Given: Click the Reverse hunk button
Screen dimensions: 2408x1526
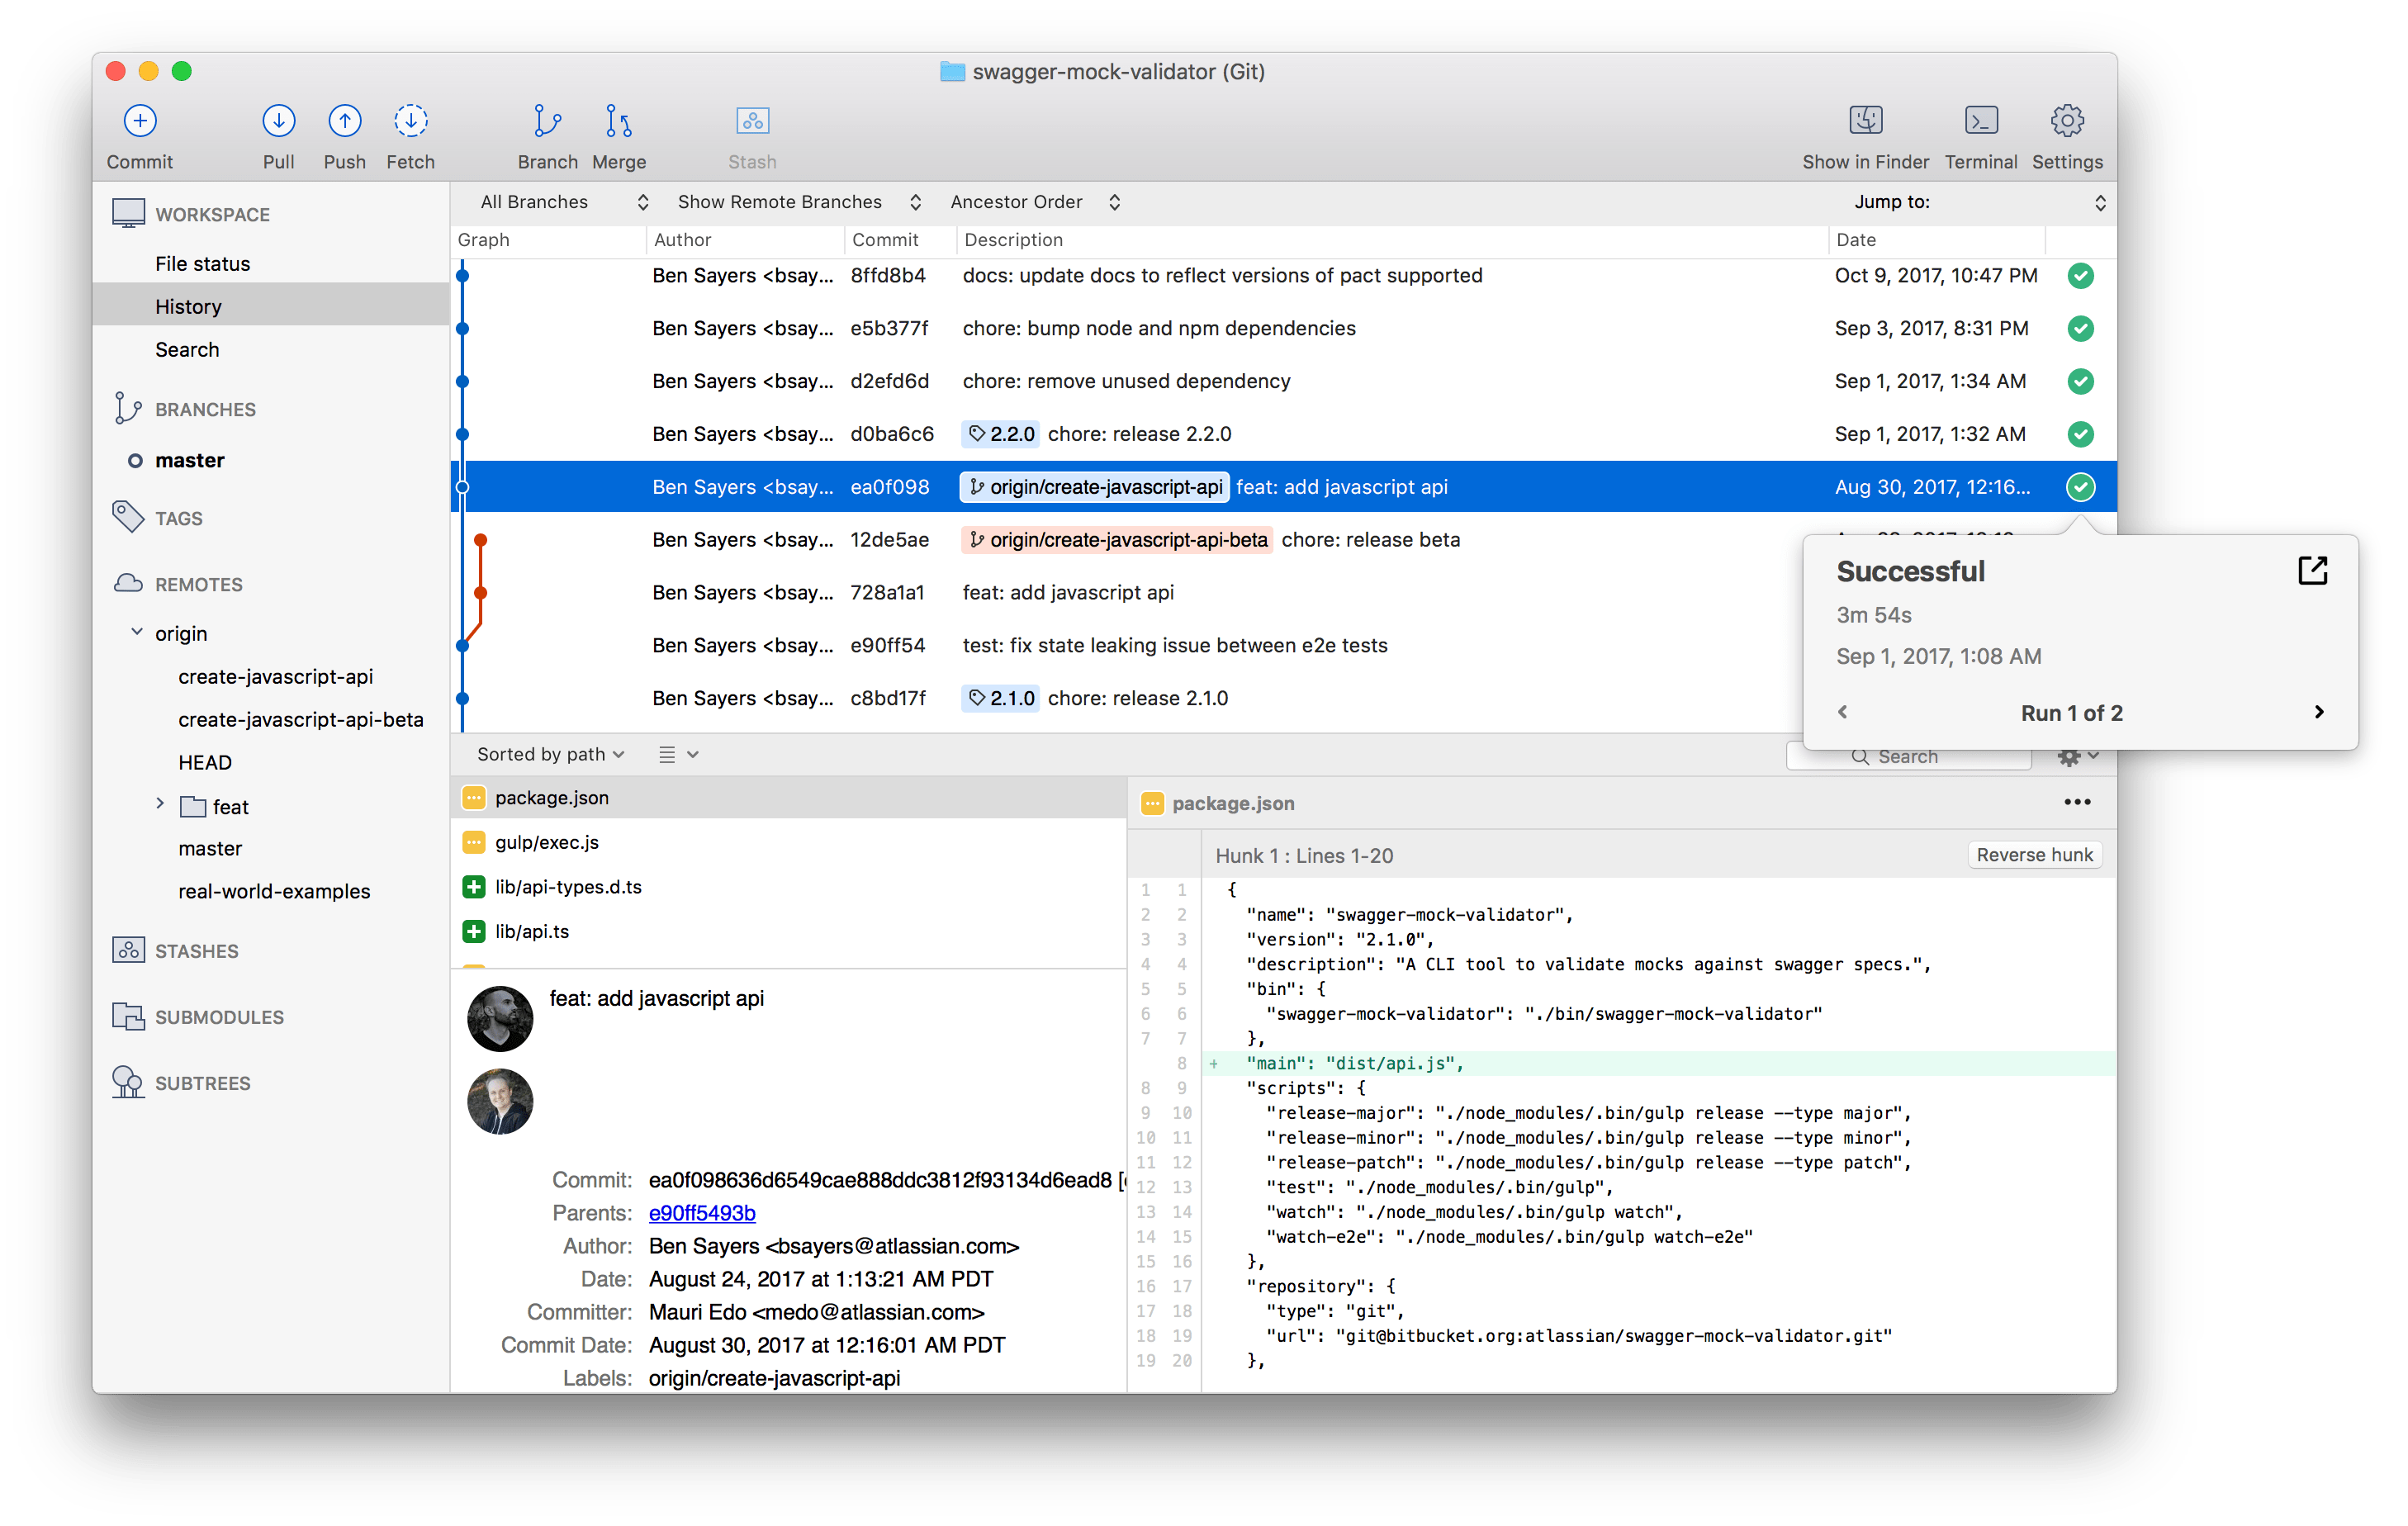Looking at the screenshot, I should pos(2033,855).
